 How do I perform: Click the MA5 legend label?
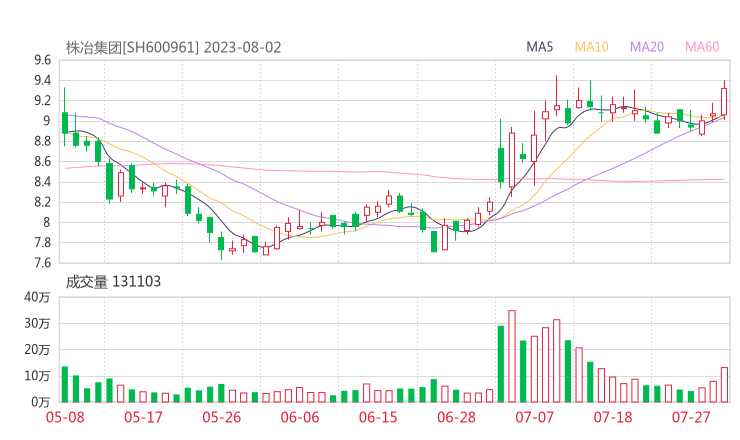[x=539, y=47]
